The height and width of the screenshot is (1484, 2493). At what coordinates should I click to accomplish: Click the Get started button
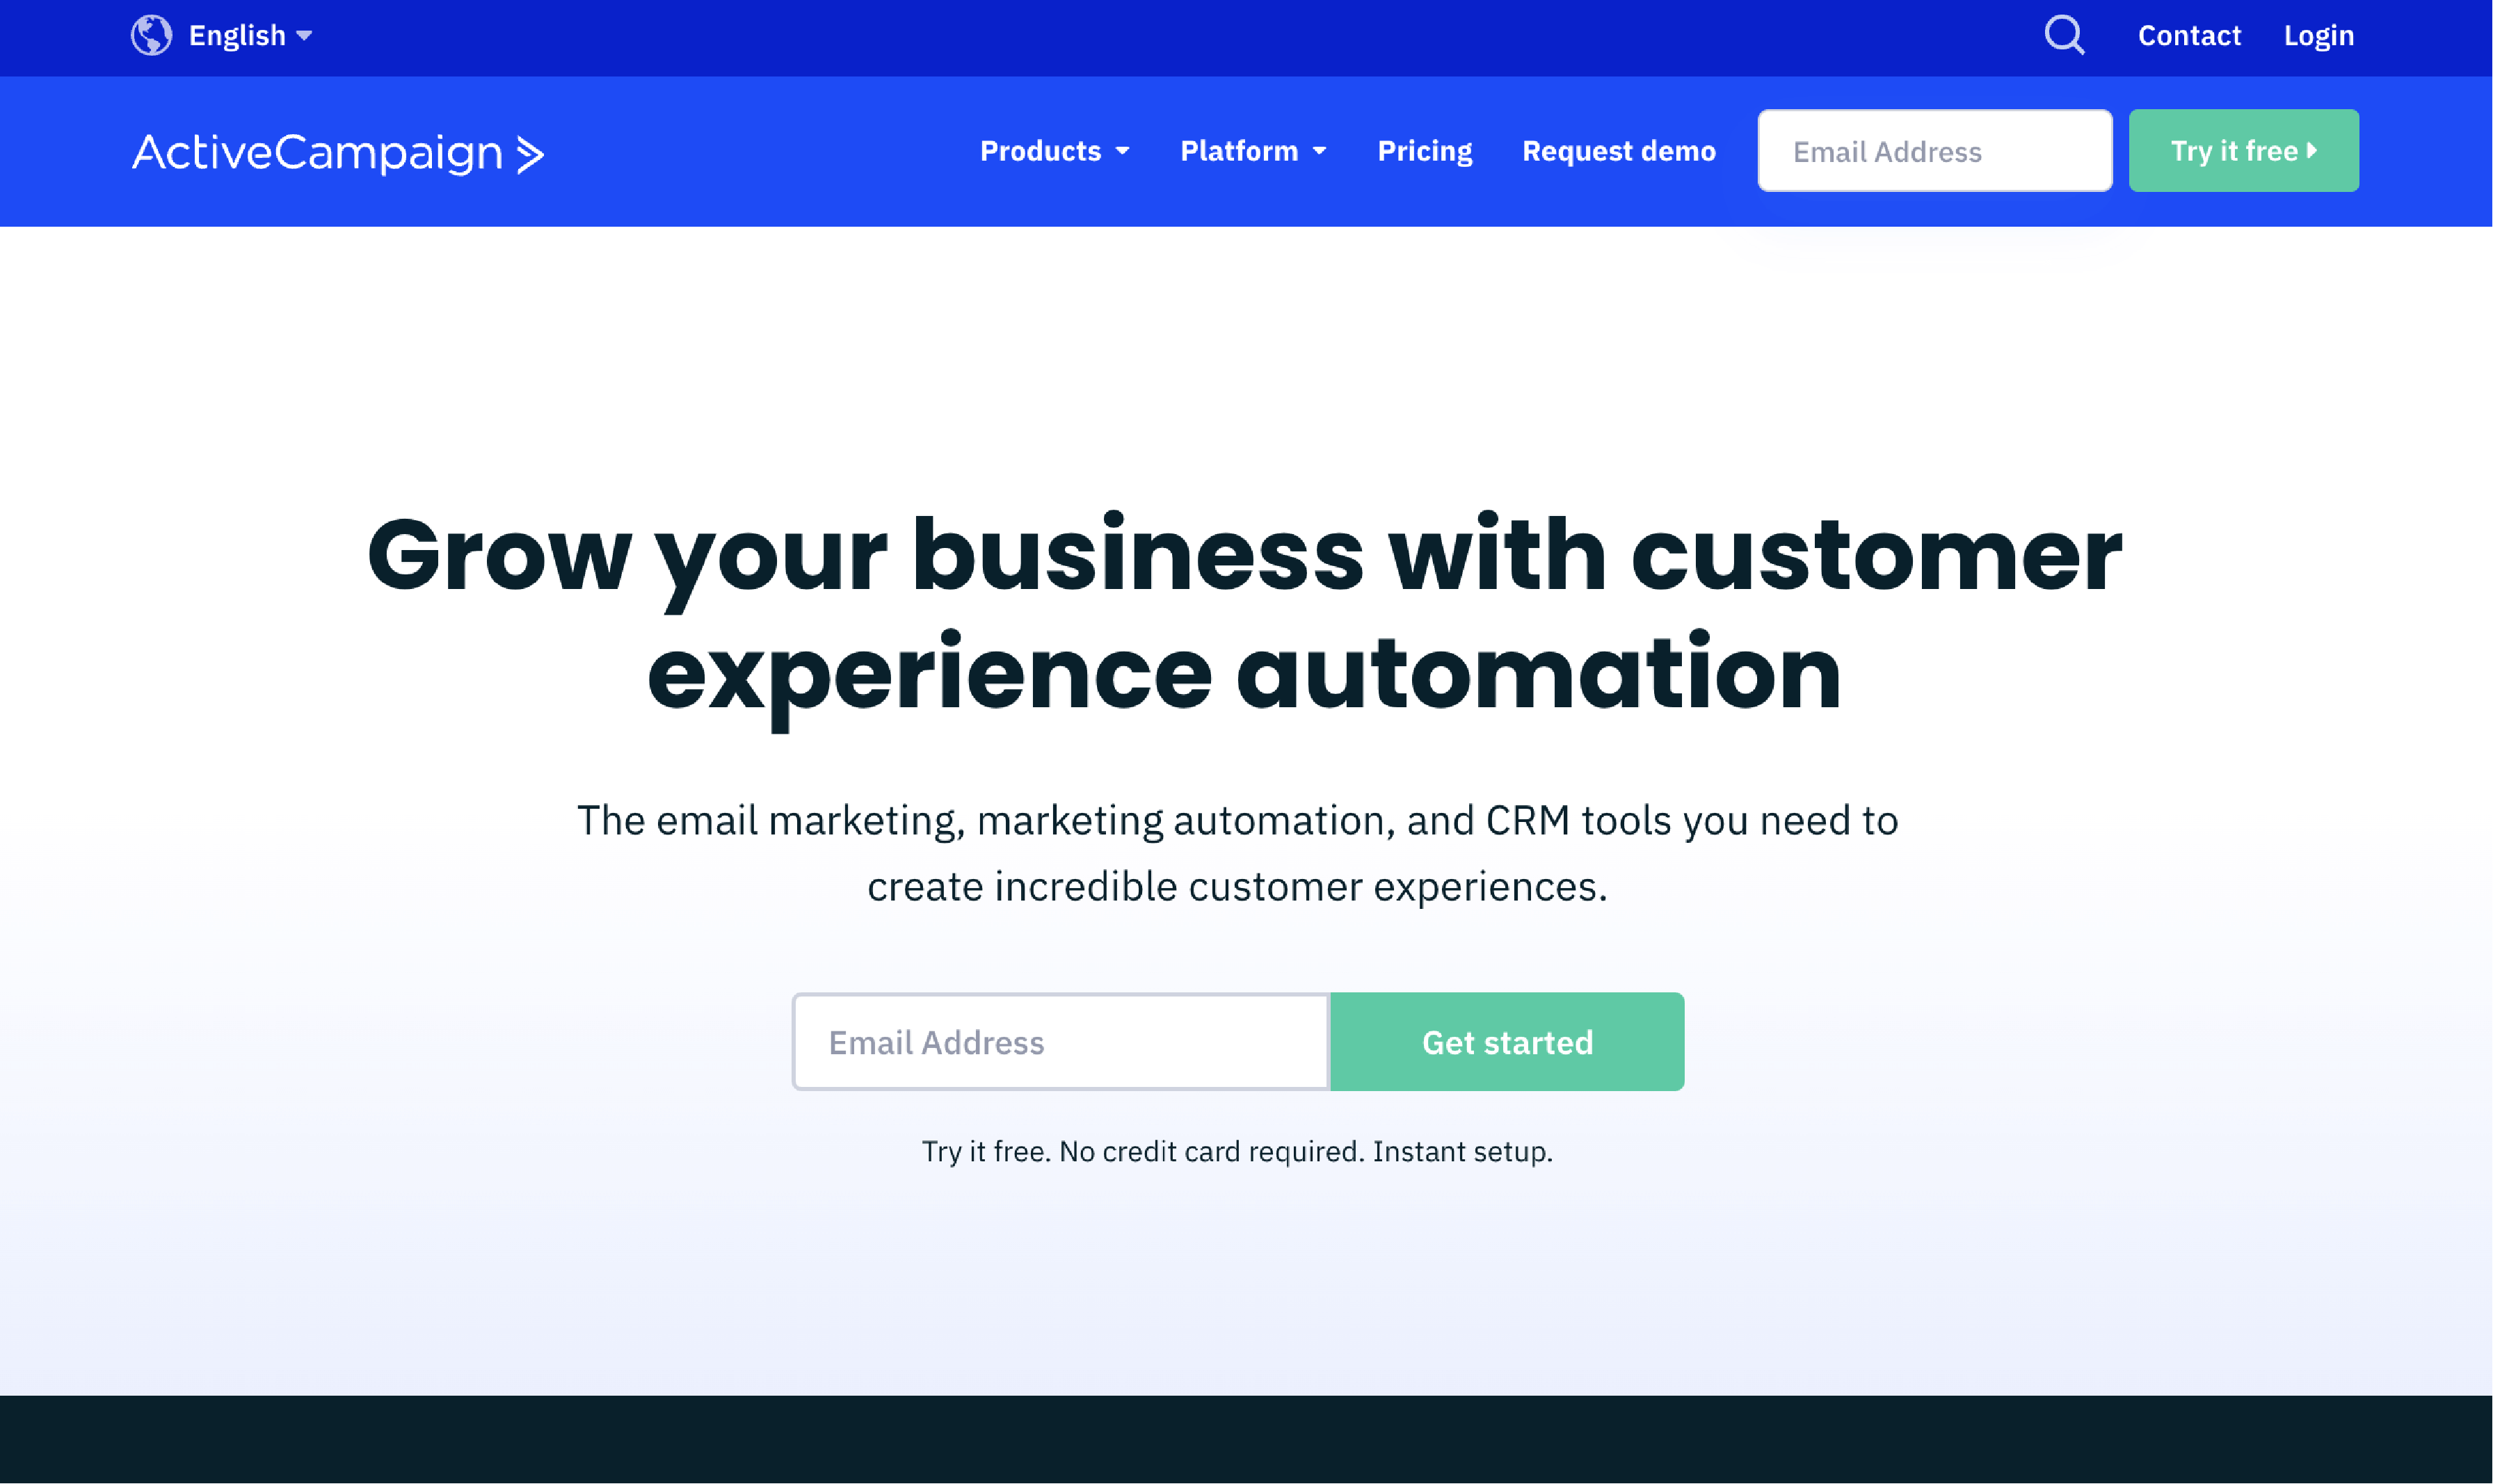pos(1507,1040)
